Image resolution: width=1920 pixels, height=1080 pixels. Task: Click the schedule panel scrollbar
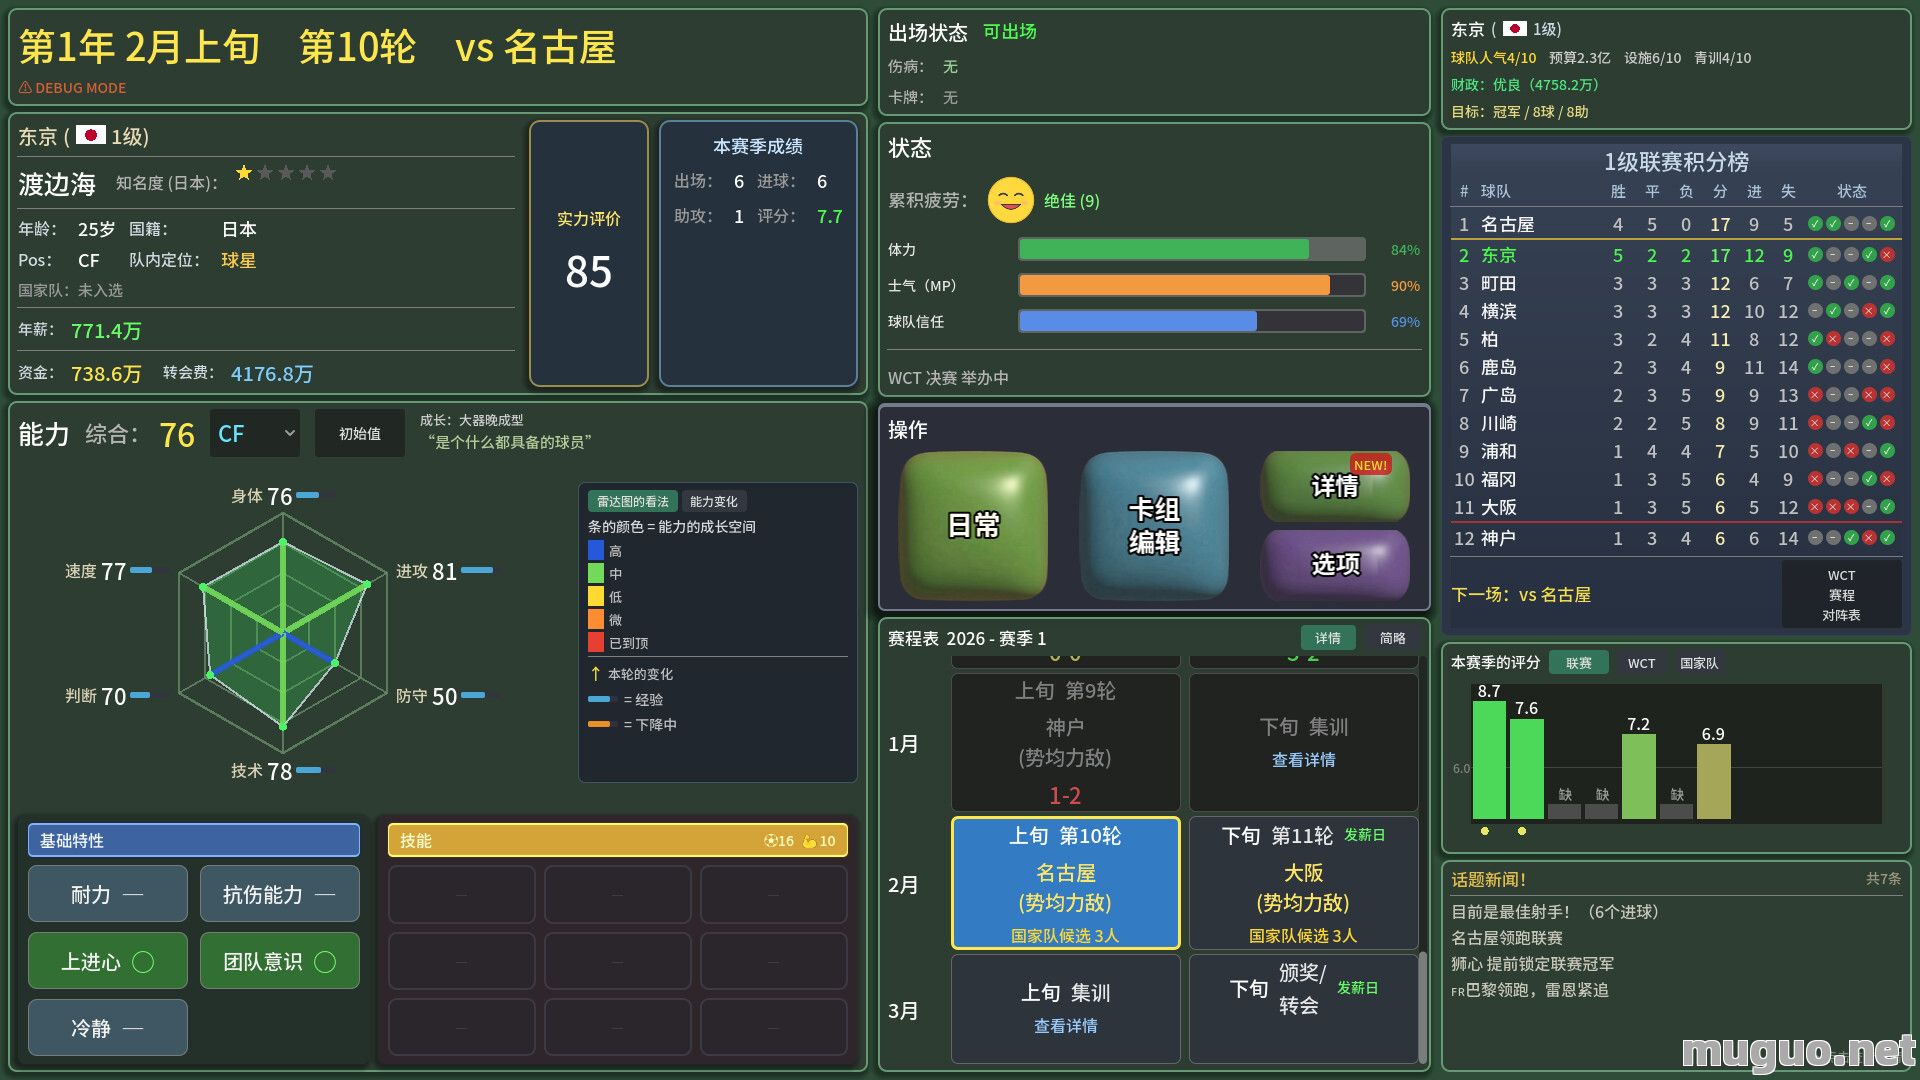pyautogui.click(x=1423, y=1007)
